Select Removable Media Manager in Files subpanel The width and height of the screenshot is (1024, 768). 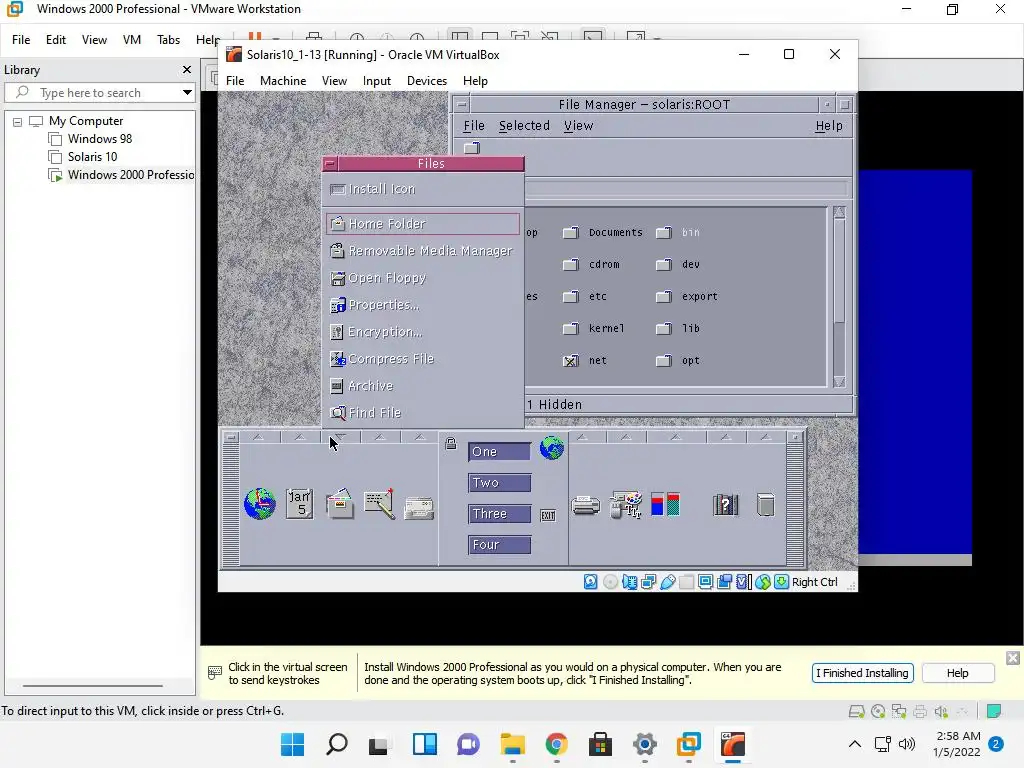pyautogui.click(x=423, y=251)
